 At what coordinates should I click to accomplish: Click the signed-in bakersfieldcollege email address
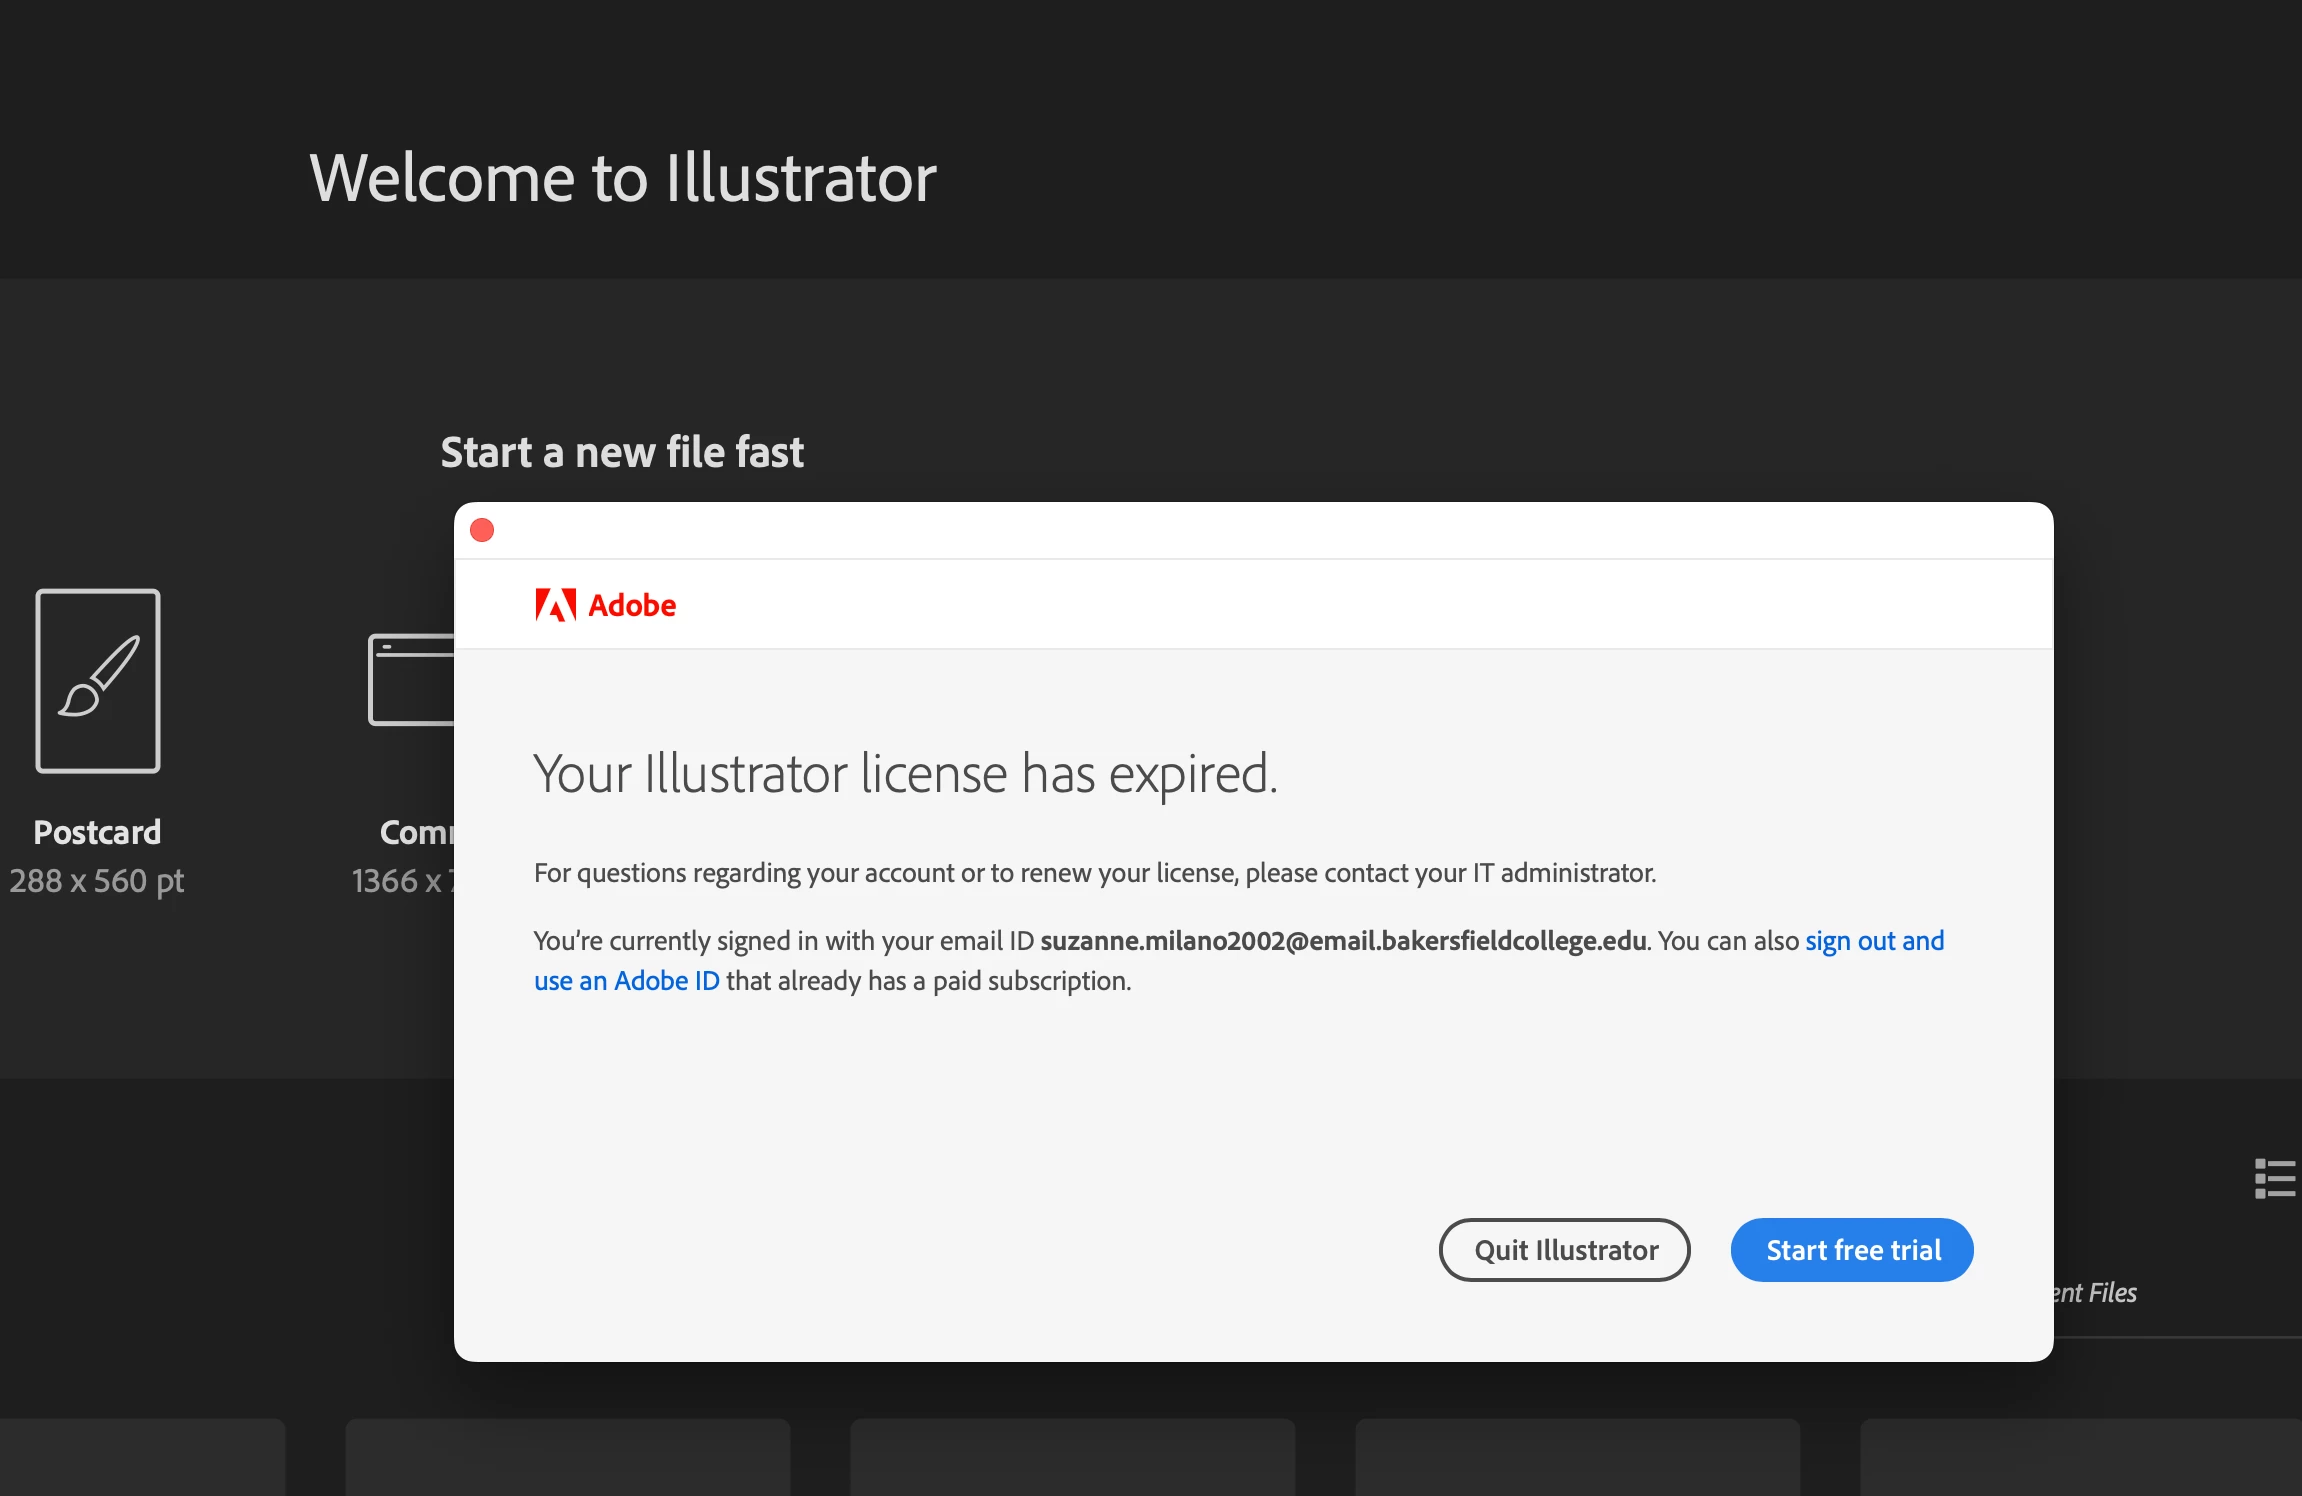1343,941
